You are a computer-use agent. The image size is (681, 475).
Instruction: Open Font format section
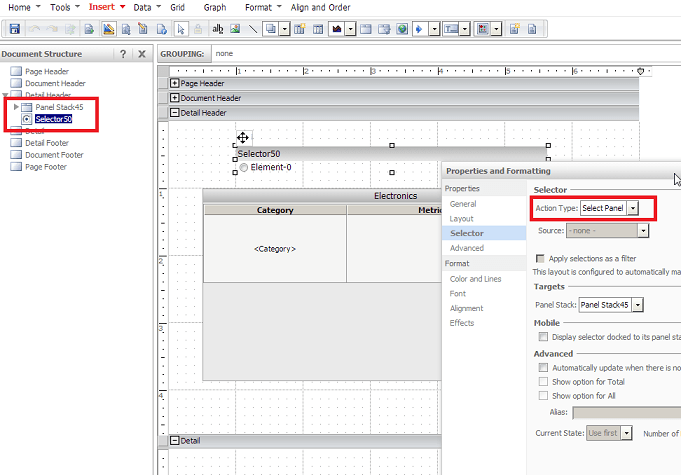458,294
